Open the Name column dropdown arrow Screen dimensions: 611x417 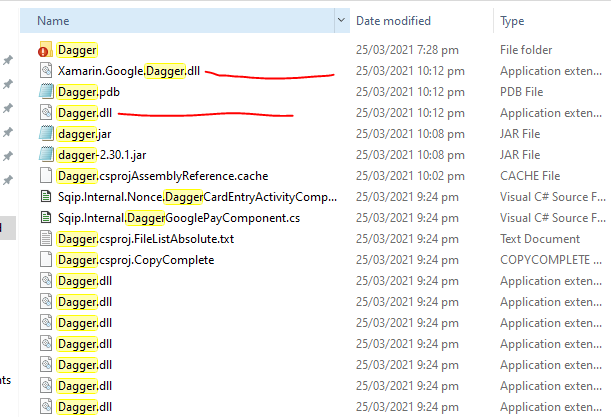(341, 20)
